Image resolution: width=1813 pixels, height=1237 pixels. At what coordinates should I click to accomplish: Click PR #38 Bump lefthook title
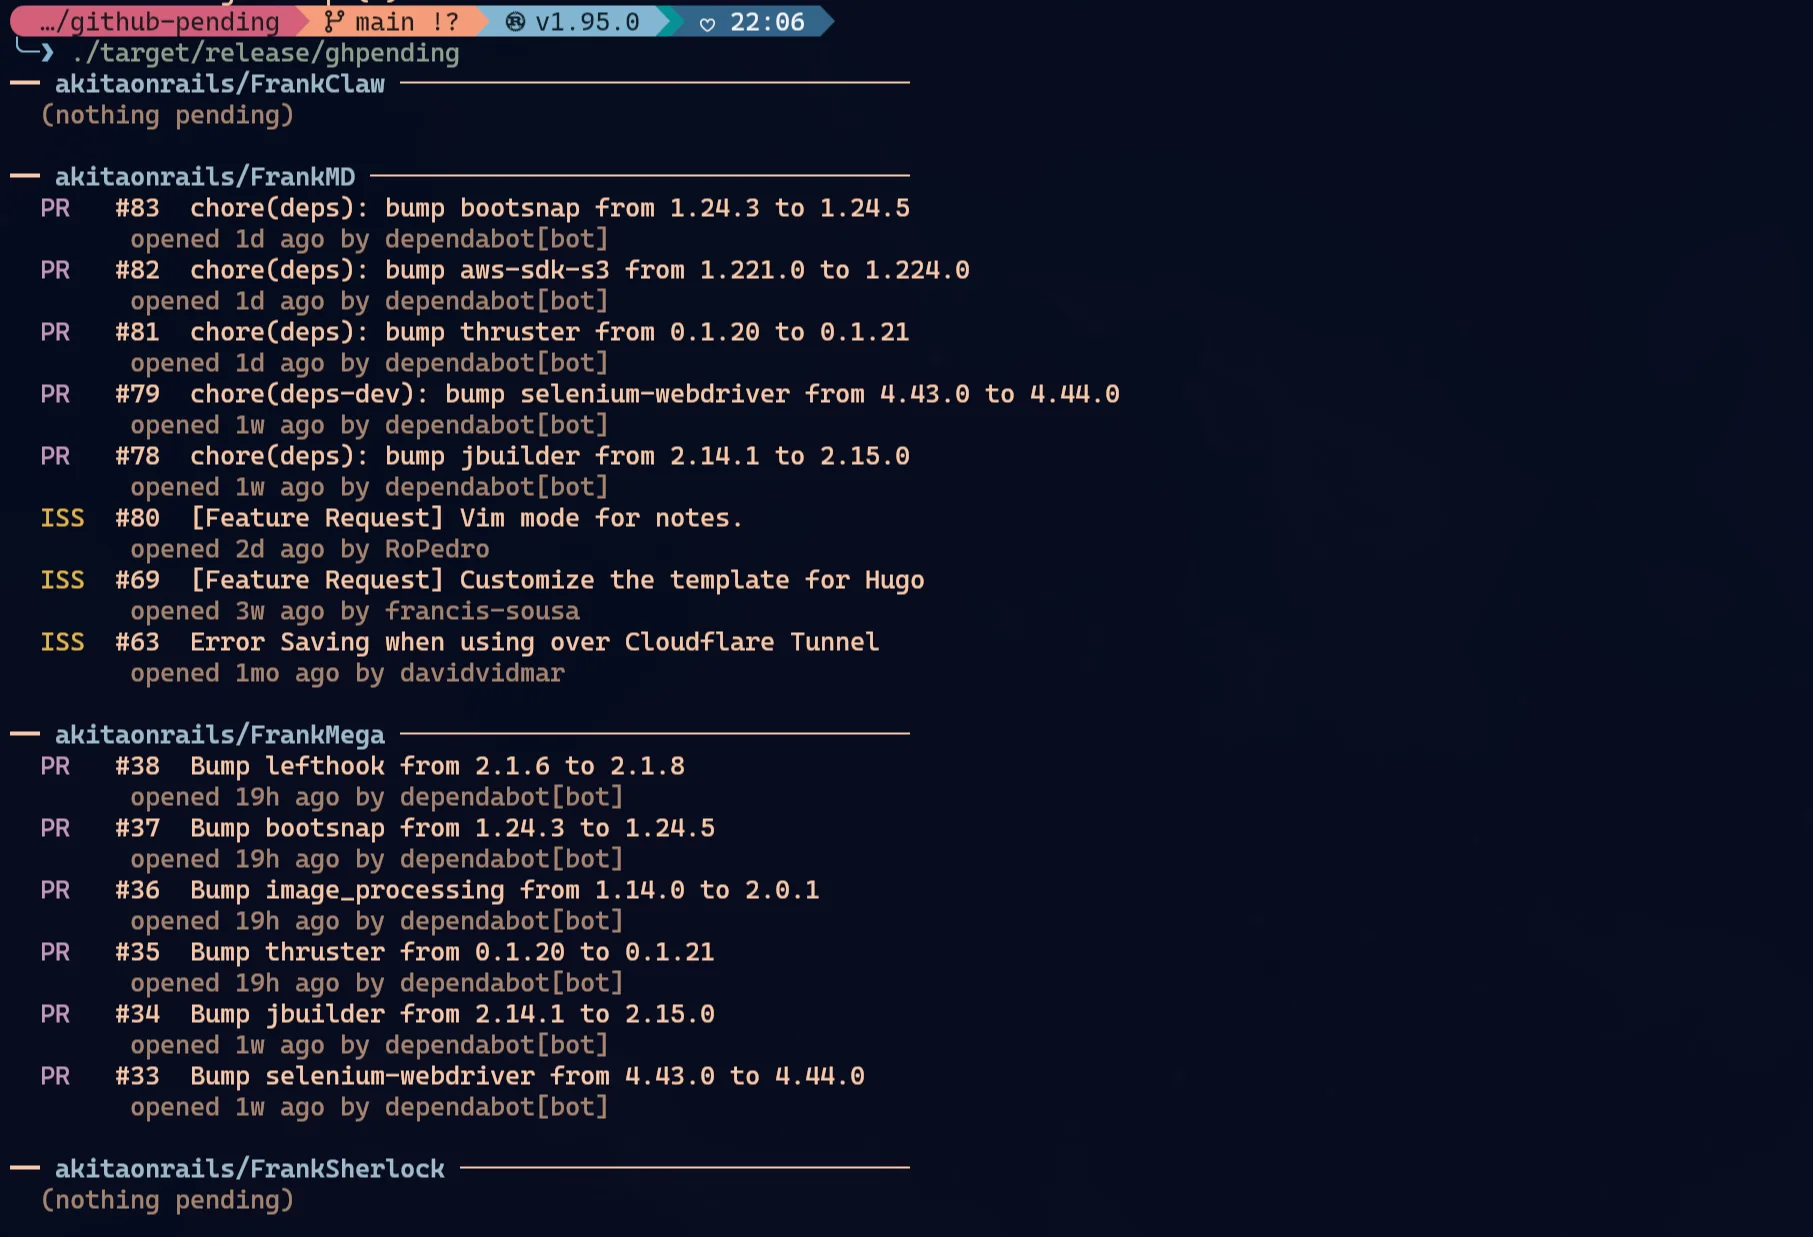click(438, 766)
